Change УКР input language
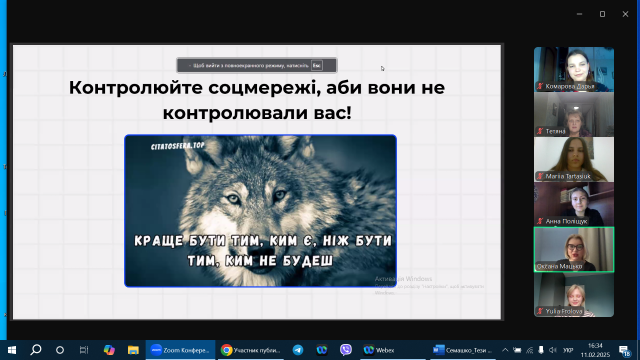The height and width of the screenshot is (360, 640). (568, 350)
